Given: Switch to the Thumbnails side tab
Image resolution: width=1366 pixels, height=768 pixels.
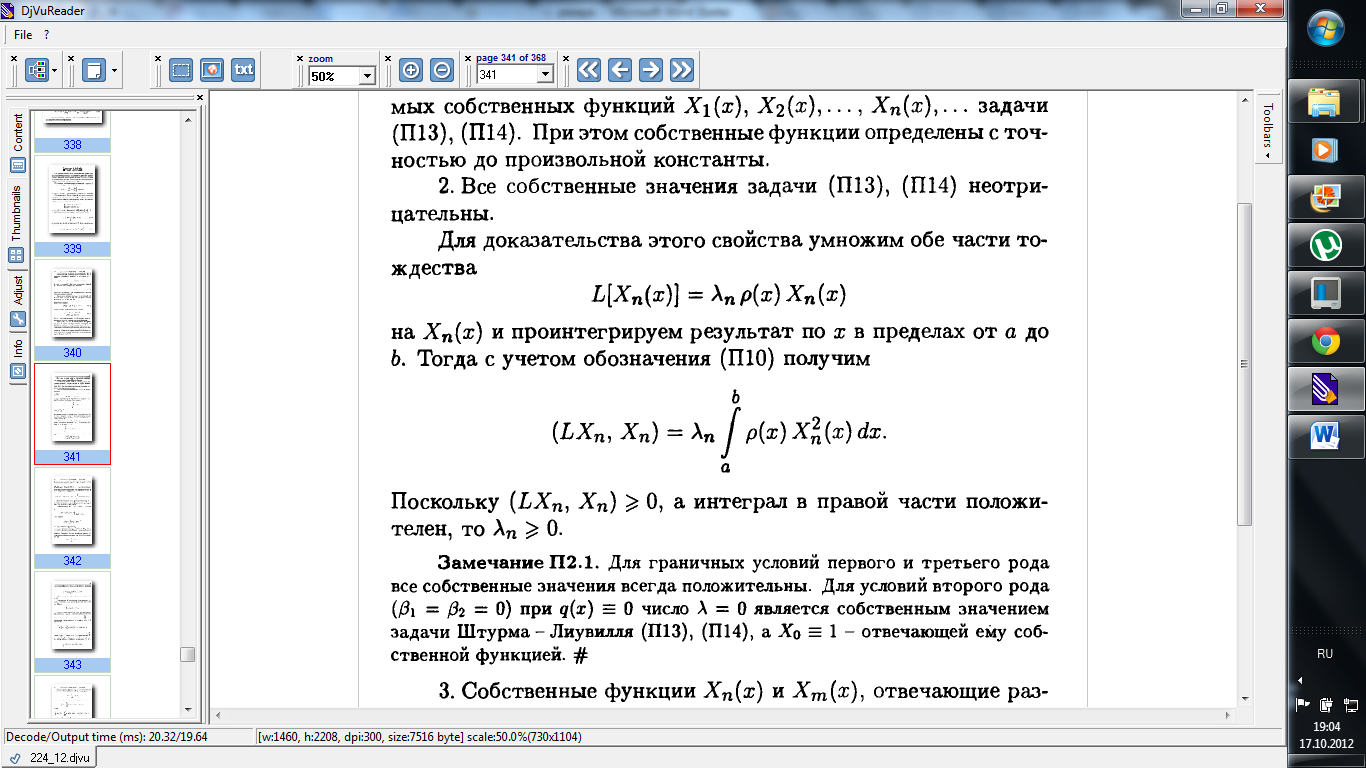Looking at the screenshot, I should tap(17, 224).
